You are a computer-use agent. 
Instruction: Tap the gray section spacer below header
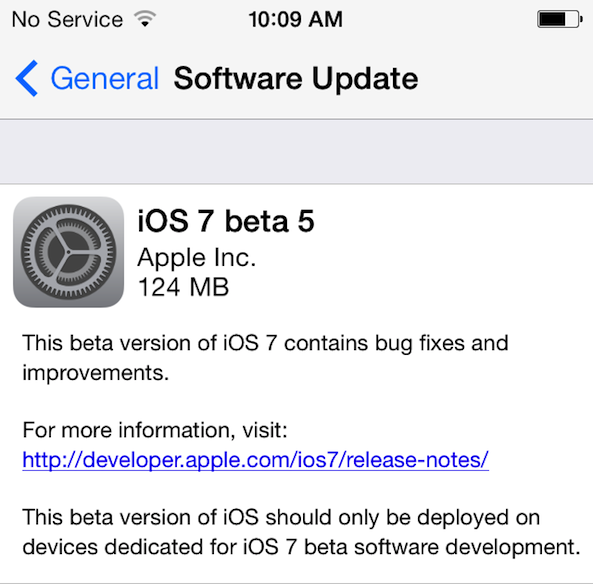296,152
